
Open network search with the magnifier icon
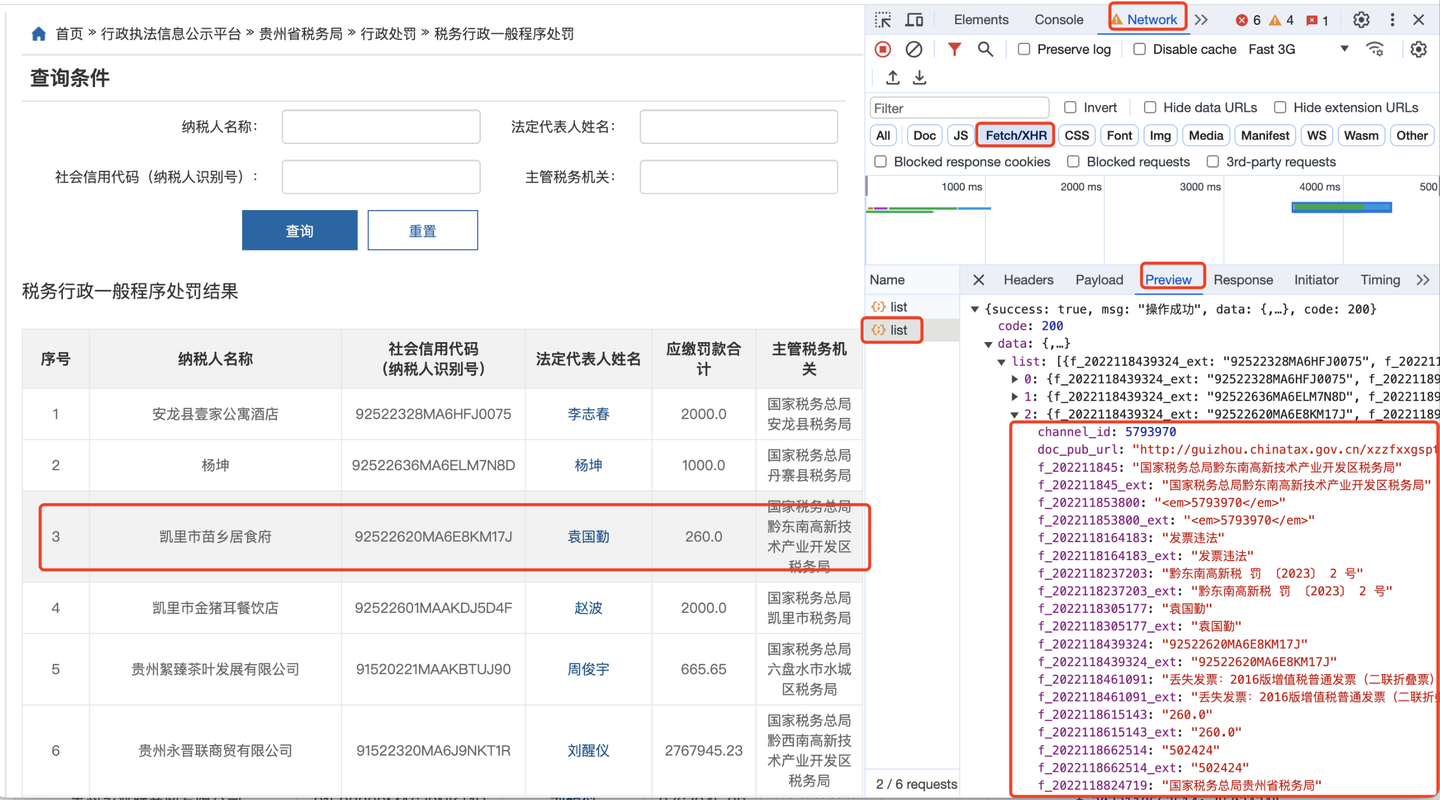[986, 49]
